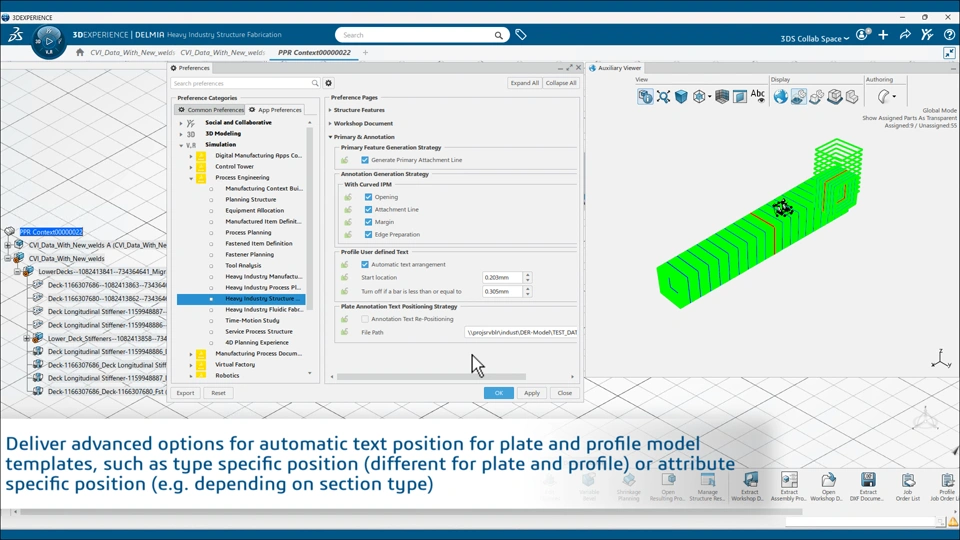The width and height of the screenshot is (960, 540).
Task: Collapse Primary & Annotation section
Action: pos(331,137)
